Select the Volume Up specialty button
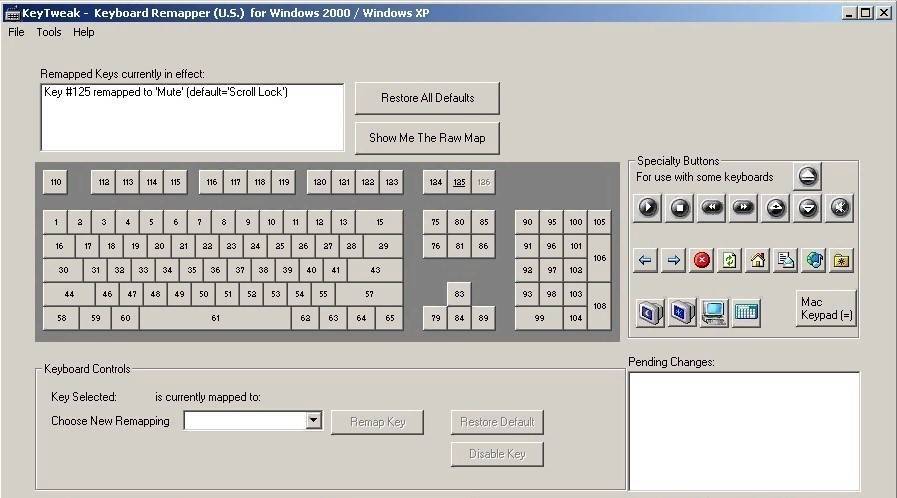The image size is (897, 498). click(775, 208)
